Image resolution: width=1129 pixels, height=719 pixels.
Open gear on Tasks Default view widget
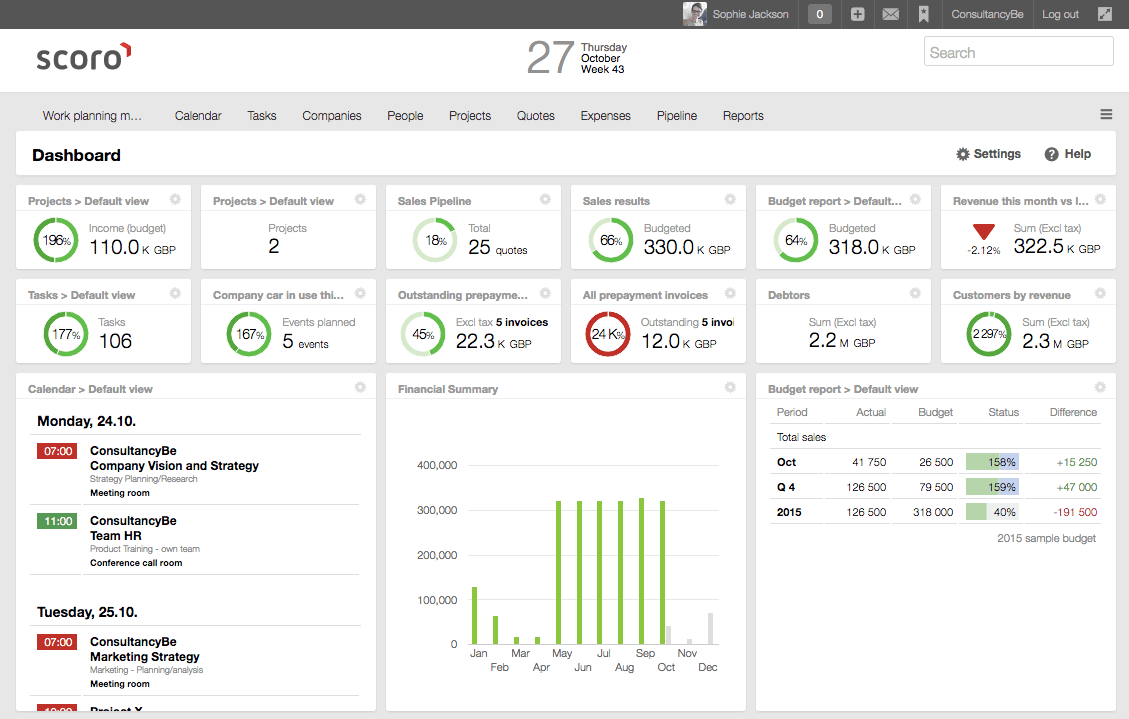click(175, 293)
